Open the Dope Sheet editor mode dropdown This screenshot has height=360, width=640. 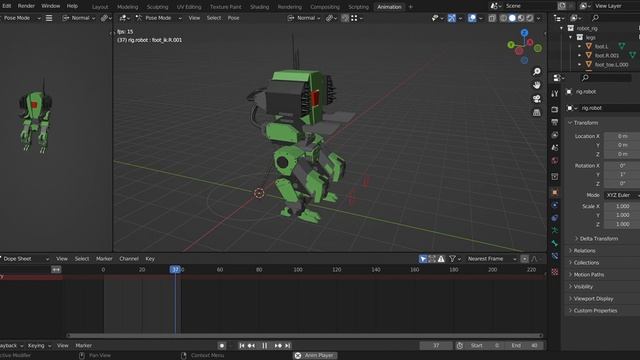point(25,259)
